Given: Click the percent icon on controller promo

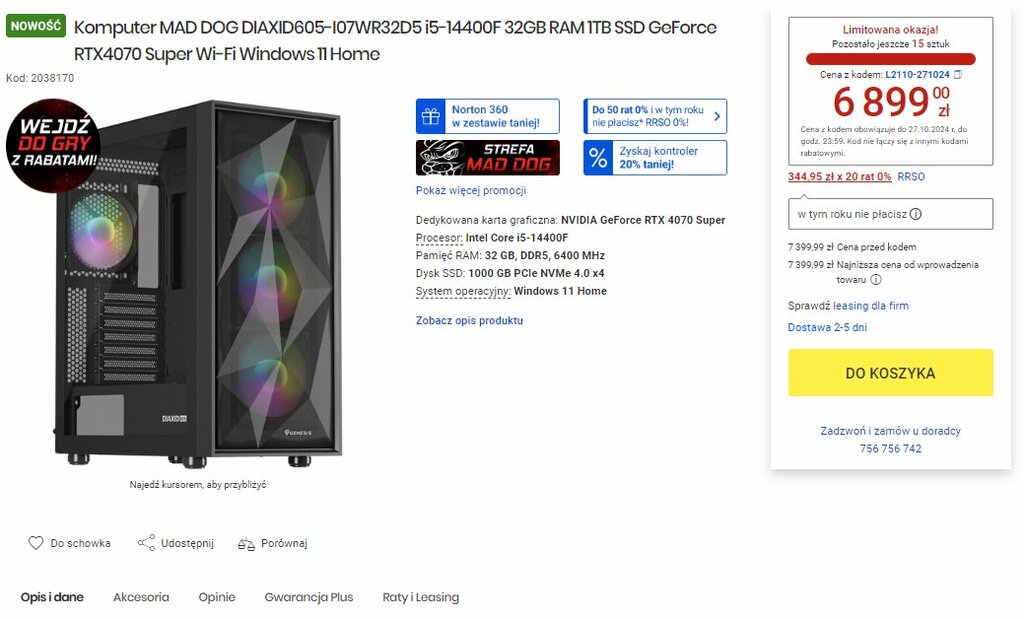Looking at the screenshot, I should (598, 157).
